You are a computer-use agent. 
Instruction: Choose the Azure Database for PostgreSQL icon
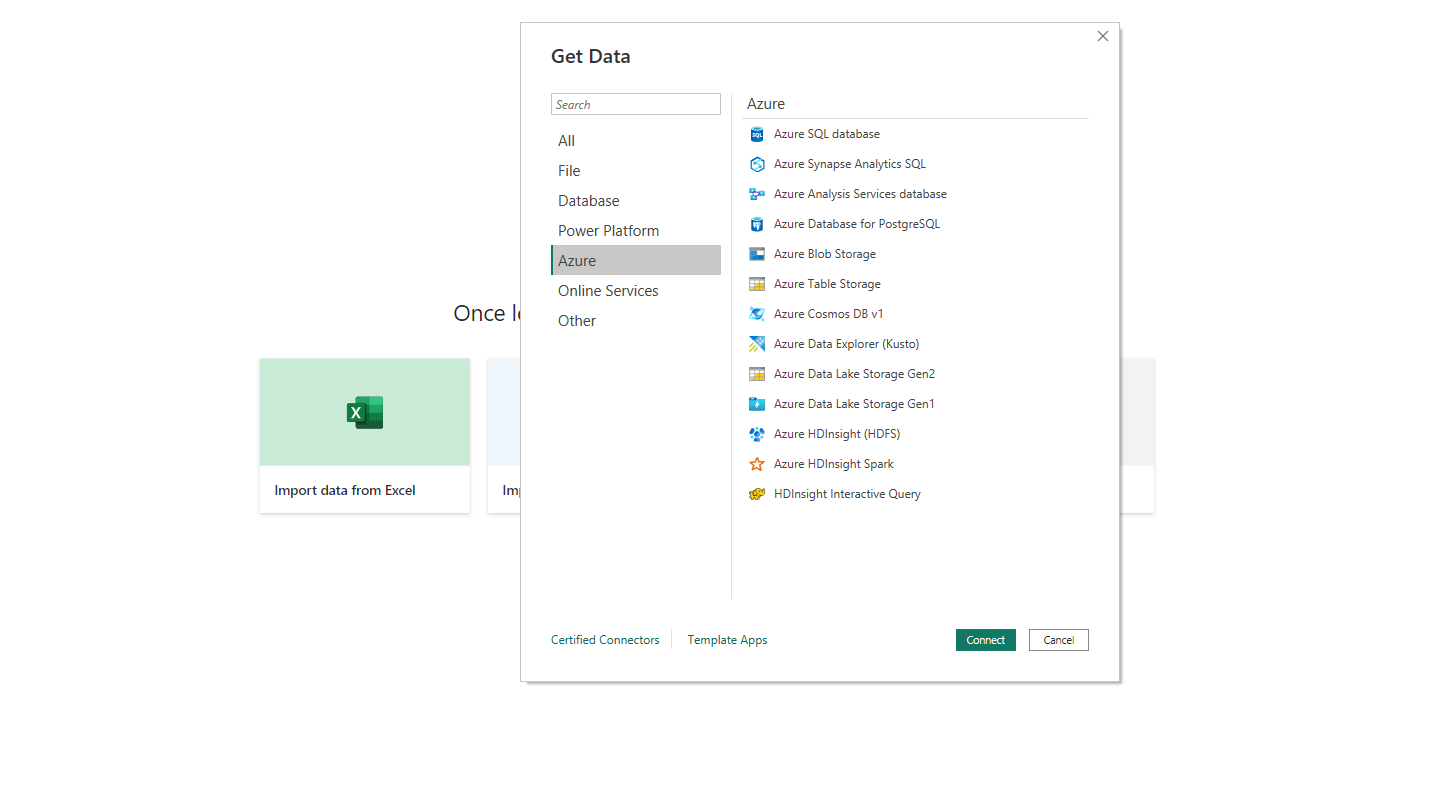pos(756,224)
